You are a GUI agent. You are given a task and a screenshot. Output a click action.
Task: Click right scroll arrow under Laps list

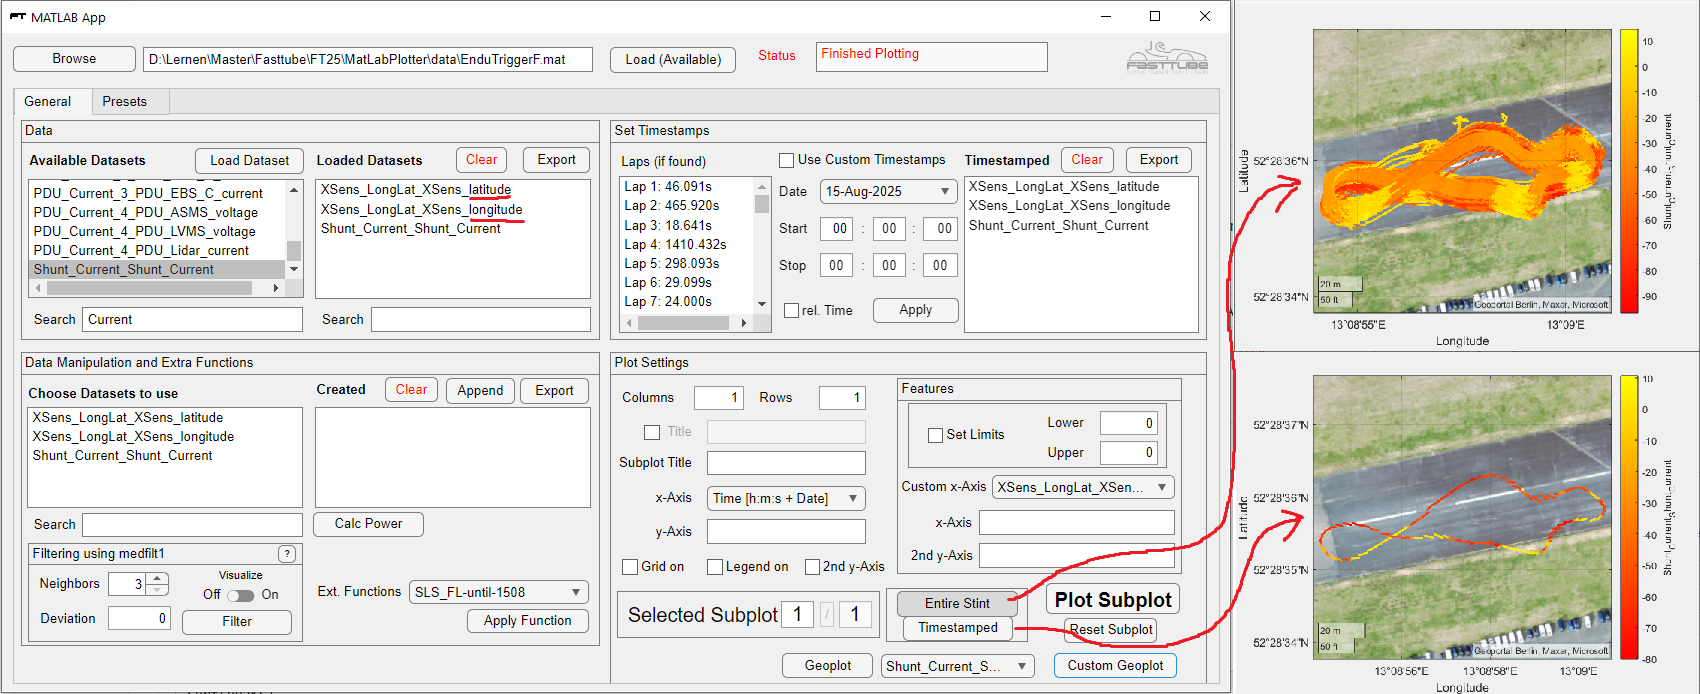pyautogui.click(x=743, y=323)
